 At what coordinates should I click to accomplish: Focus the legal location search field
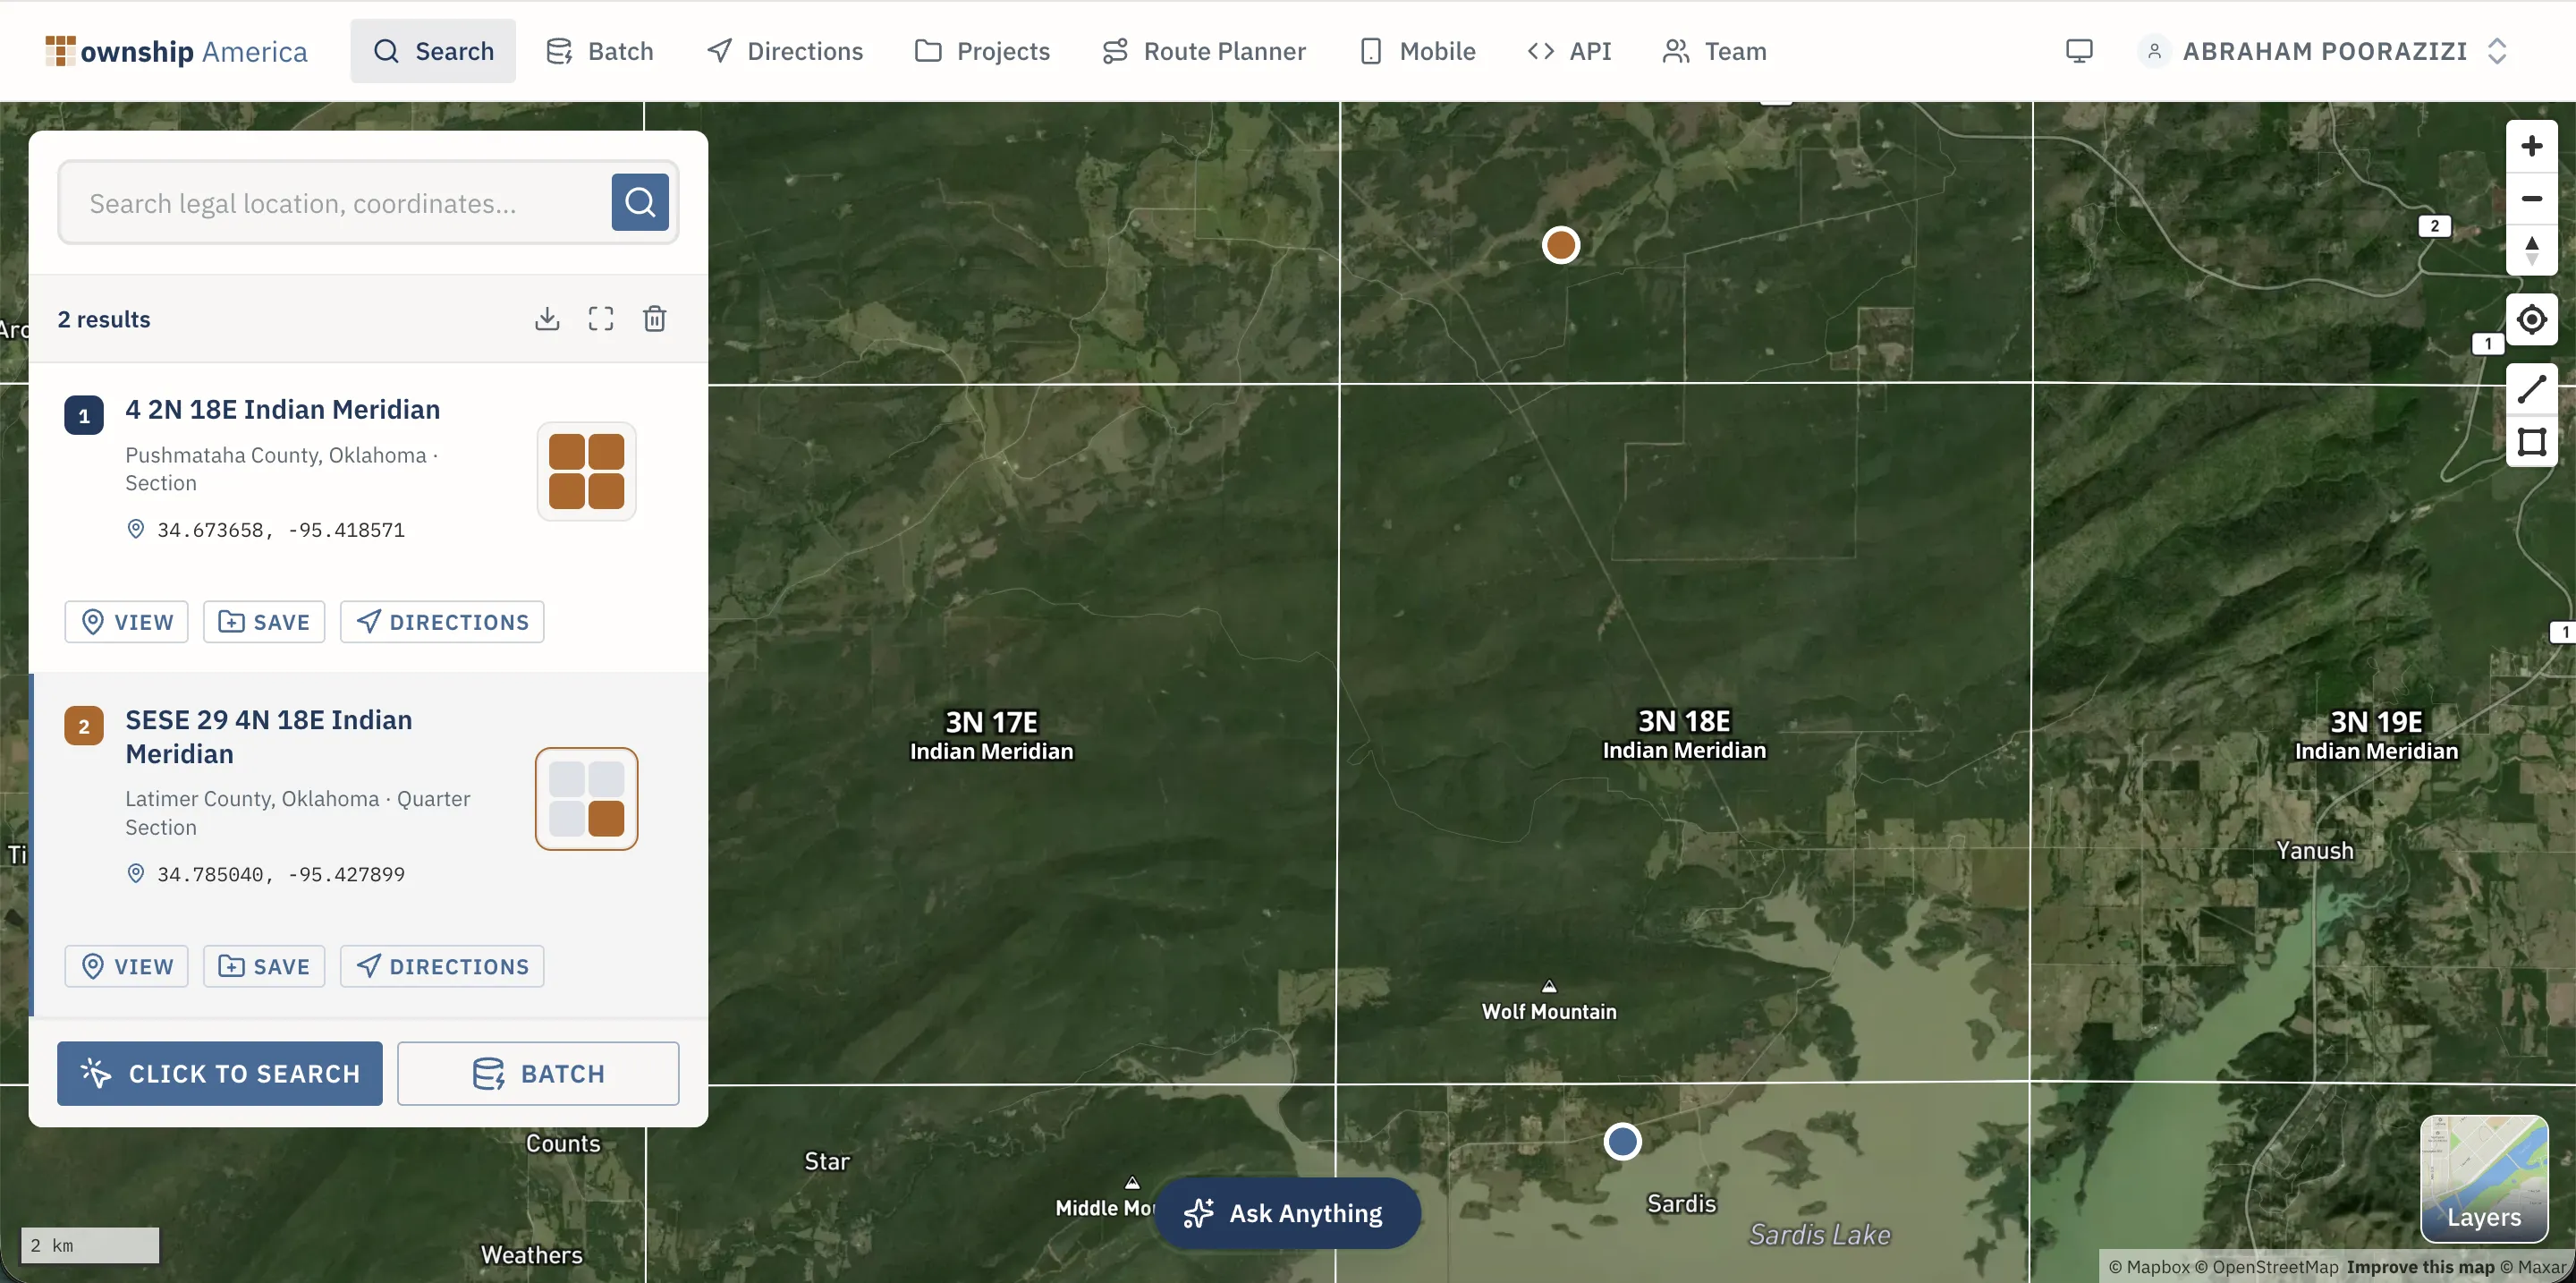(x=335, y=203)
